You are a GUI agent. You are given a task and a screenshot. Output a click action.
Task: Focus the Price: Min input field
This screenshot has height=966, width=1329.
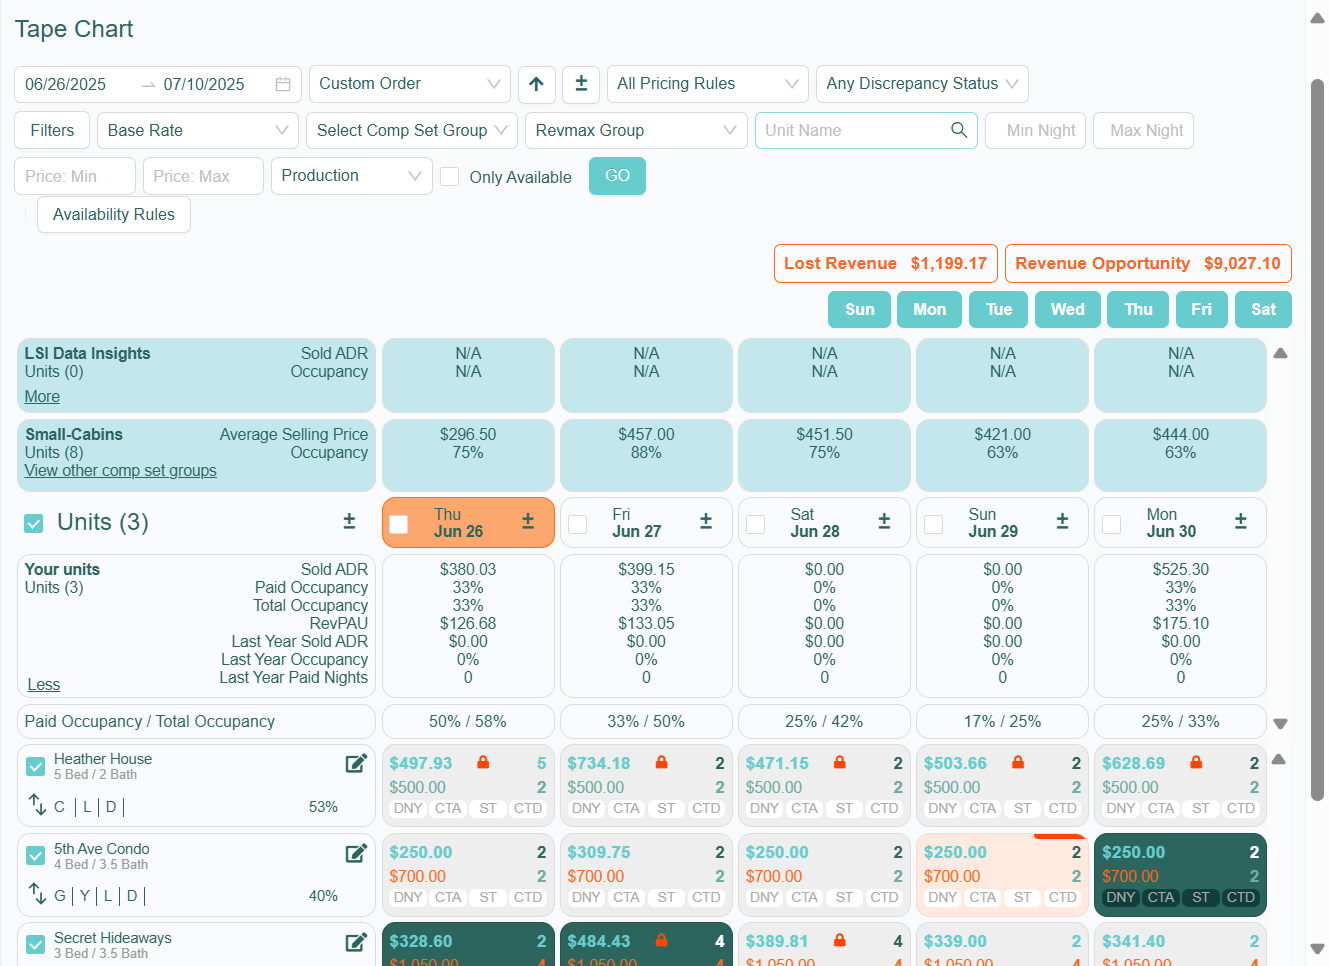click(x=75, y=176)
